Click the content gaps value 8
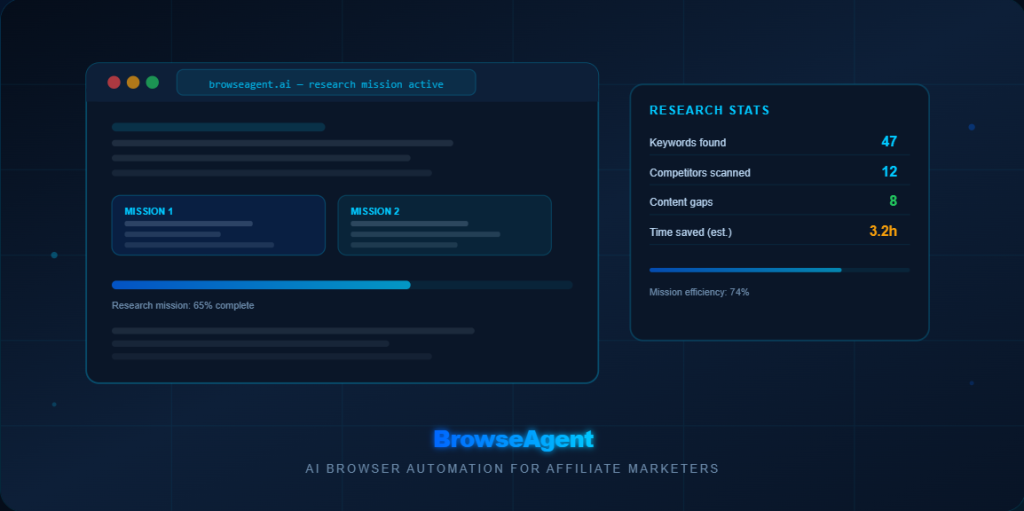The width and height of the screenshot is (1024, 511). tap(893, 201)
